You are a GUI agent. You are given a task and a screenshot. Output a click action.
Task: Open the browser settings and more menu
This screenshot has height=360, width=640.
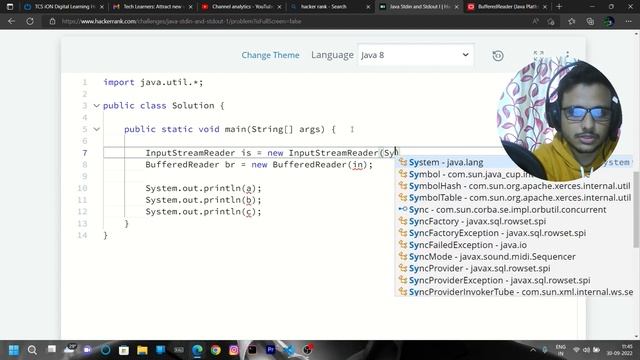tap(628, 21)
